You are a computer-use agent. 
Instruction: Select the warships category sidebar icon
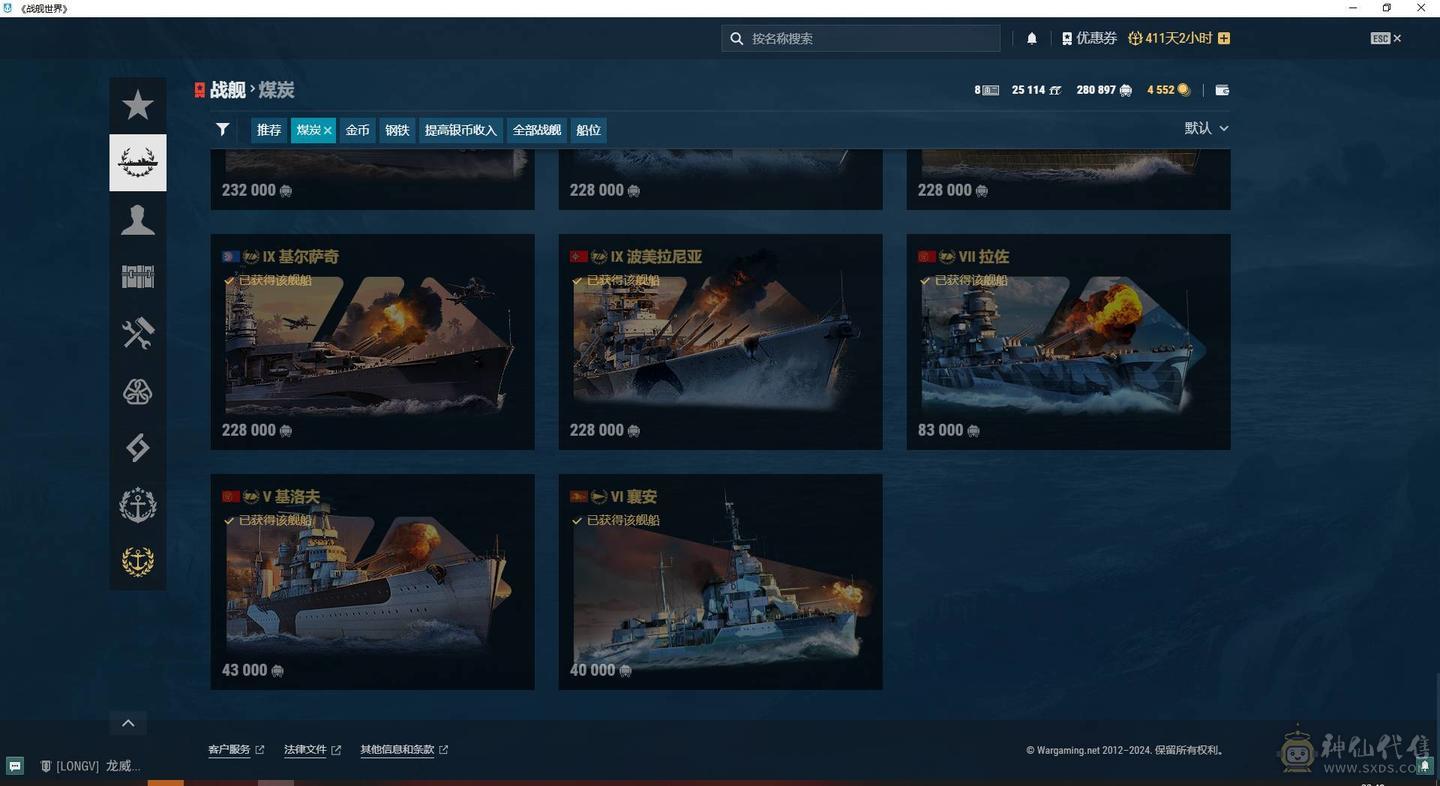pyautogui.click(x=138, y=162)
